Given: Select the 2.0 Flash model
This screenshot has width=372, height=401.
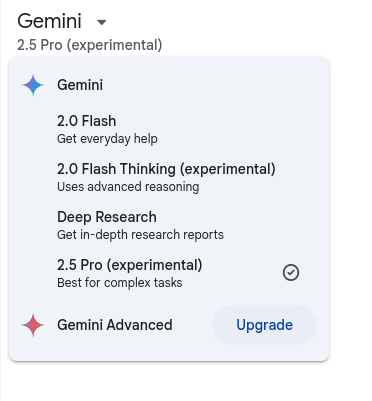Looking at the screenshot, I should click(x=169, y=129).
